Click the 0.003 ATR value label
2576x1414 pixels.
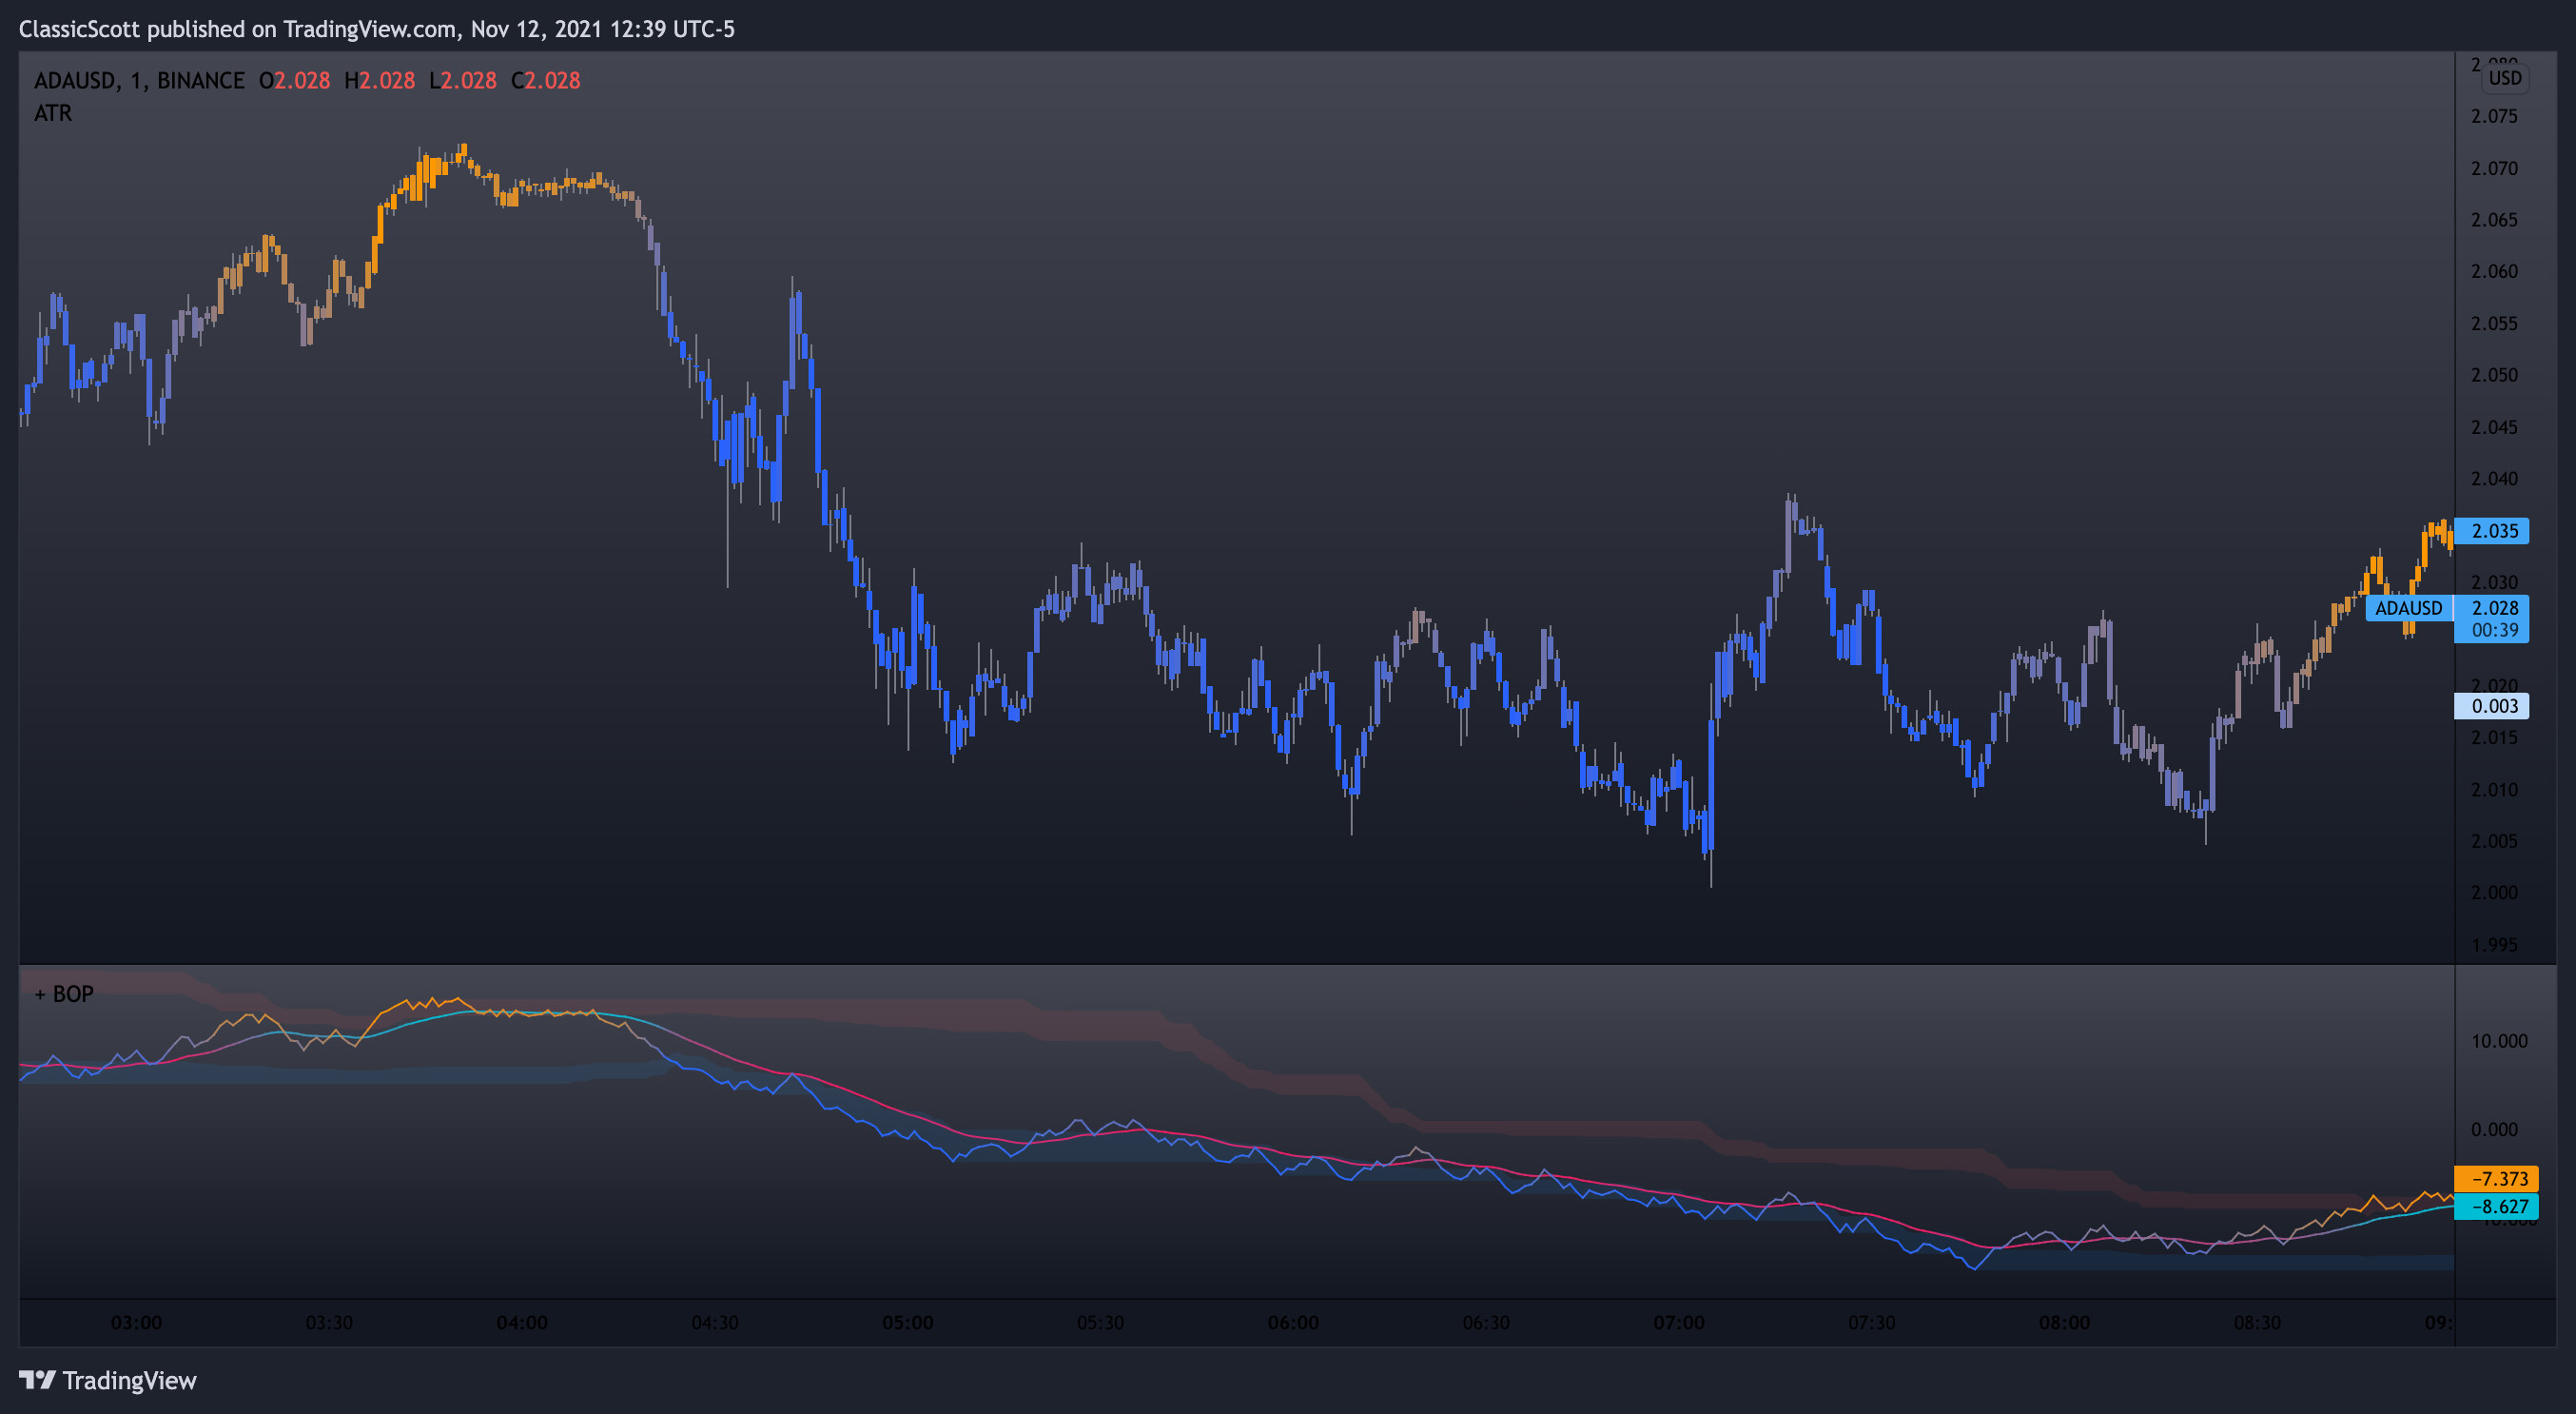[2492, 706]
